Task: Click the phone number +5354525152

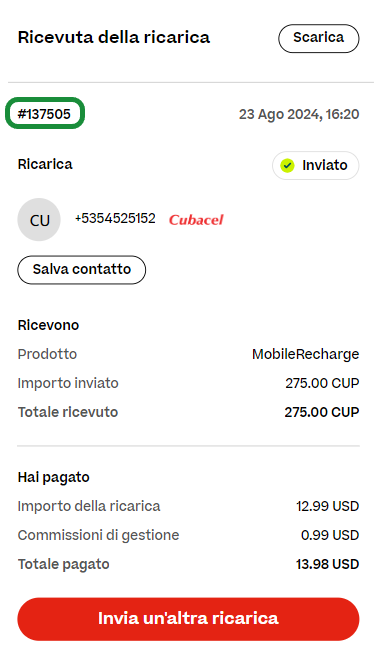Action: point(115,218)
